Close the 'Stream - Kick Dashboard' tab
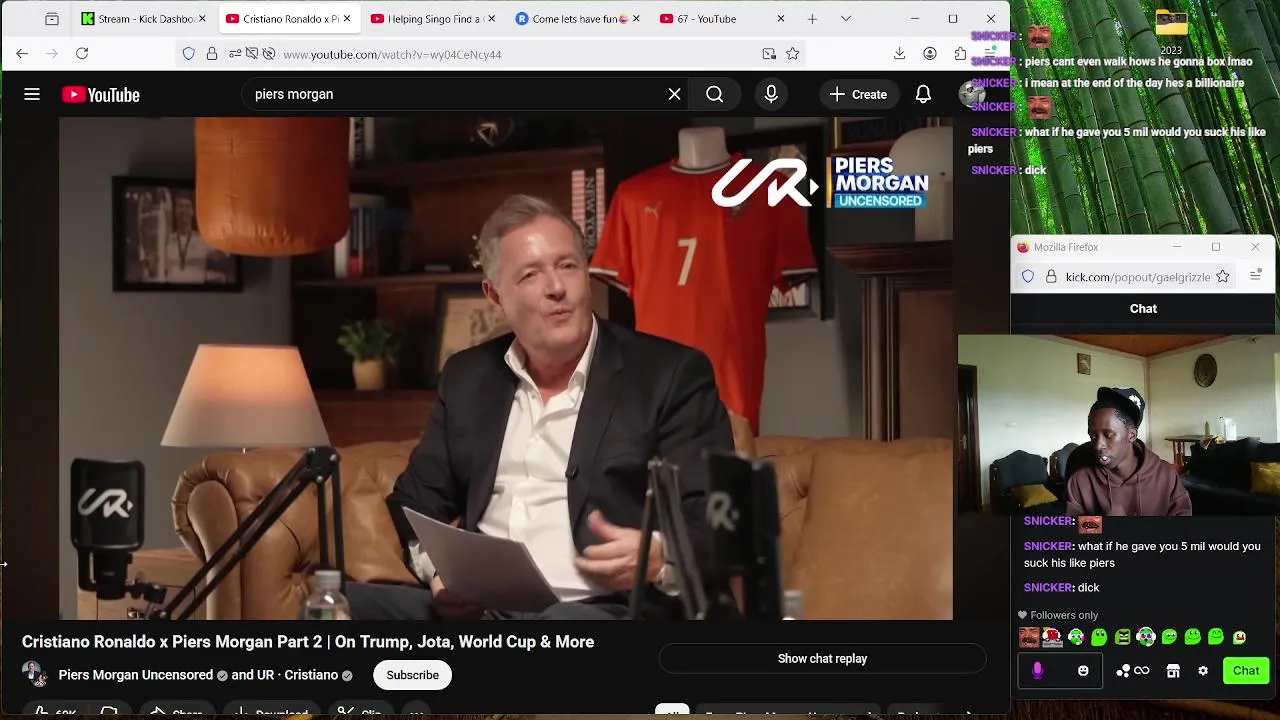The image size is (1280, 720). point(203,19)
